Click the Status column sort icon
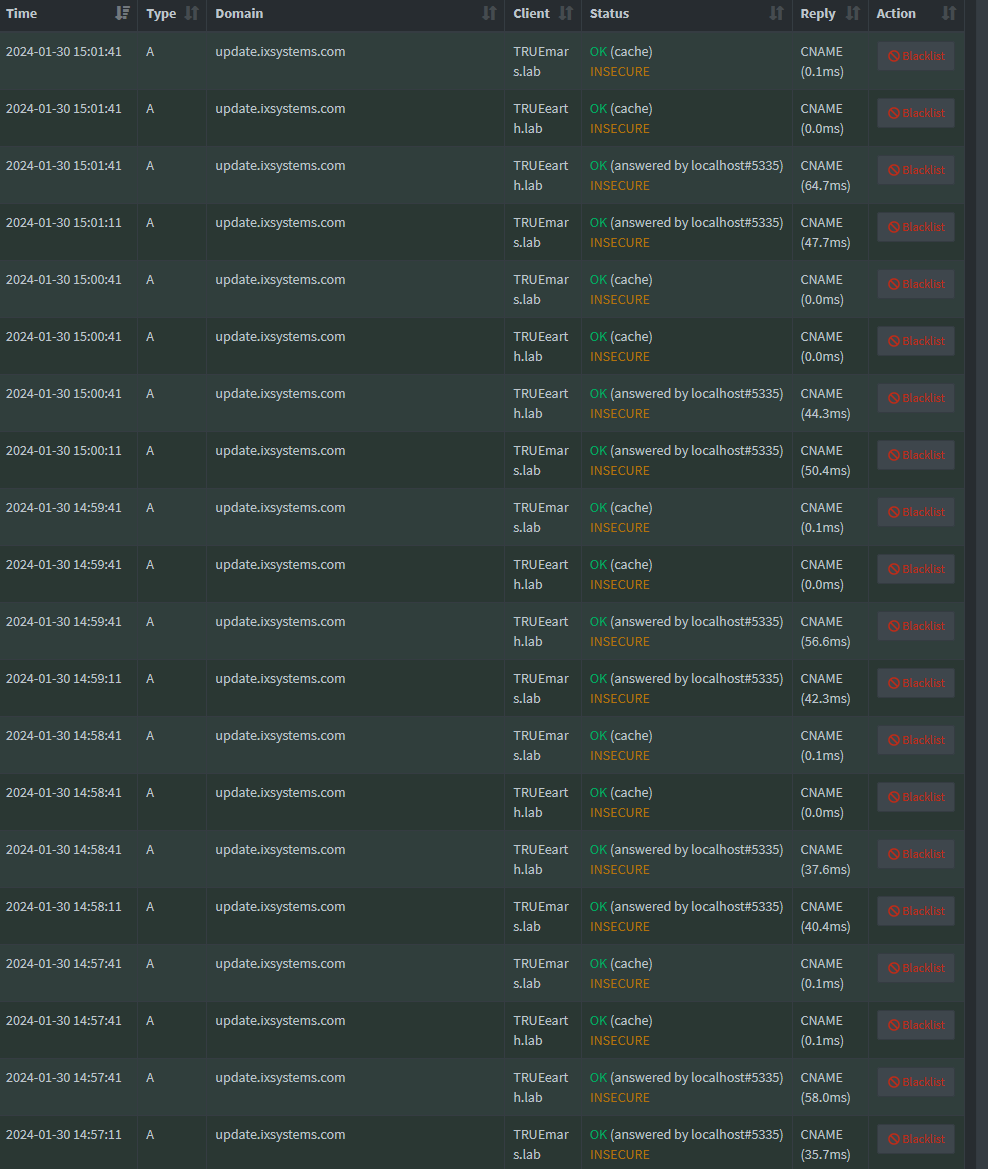This screenshot has width=988, height=1169. pyautogui.click(x=777, y=13)
